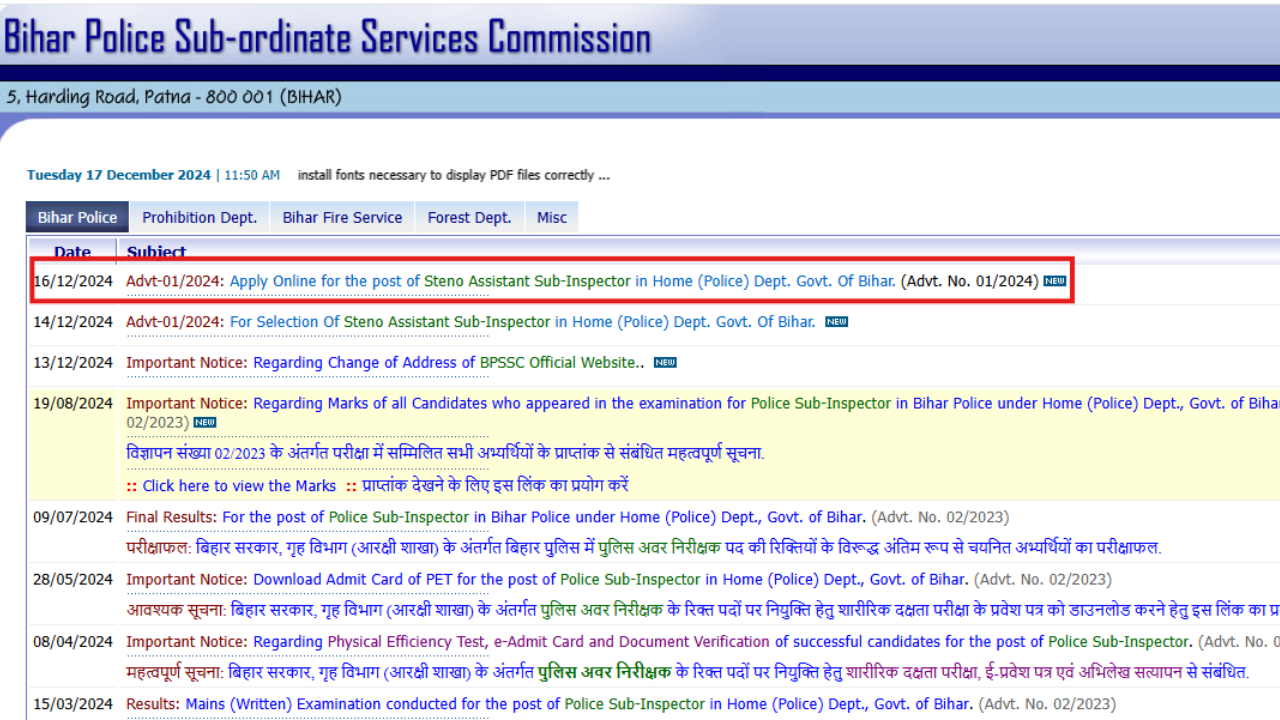This screenshot has width=1280, height=720.
Task: Click (Advt. No. 01/2024) text in first row
Action: point(969,281)
